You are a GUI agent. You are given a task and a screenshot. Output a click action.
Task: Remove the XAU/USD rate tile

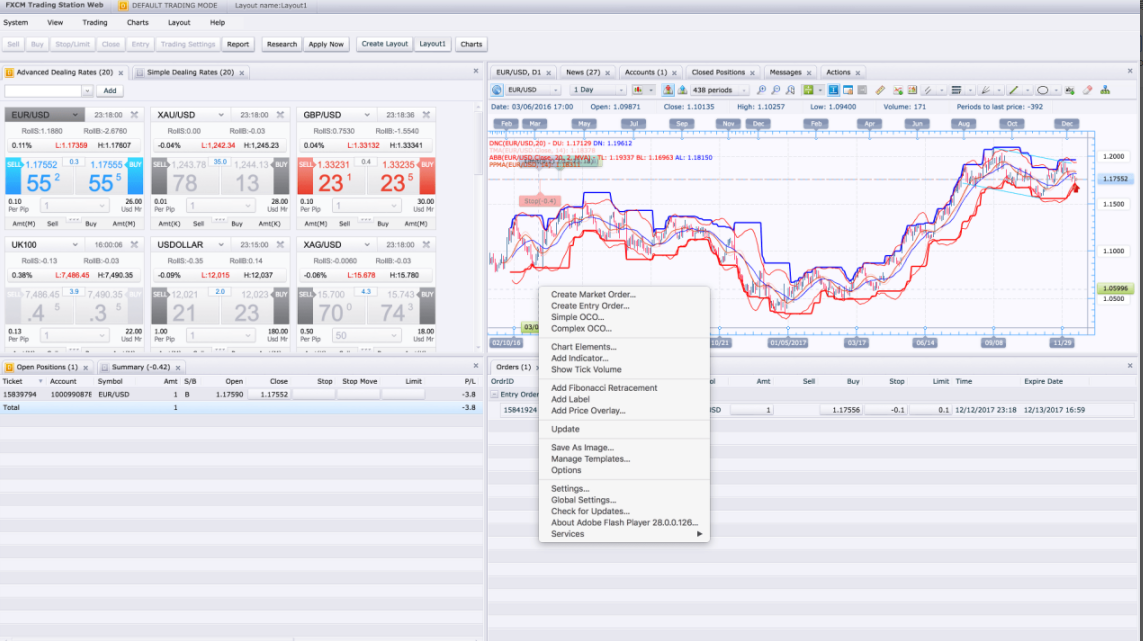coord(280,114)
